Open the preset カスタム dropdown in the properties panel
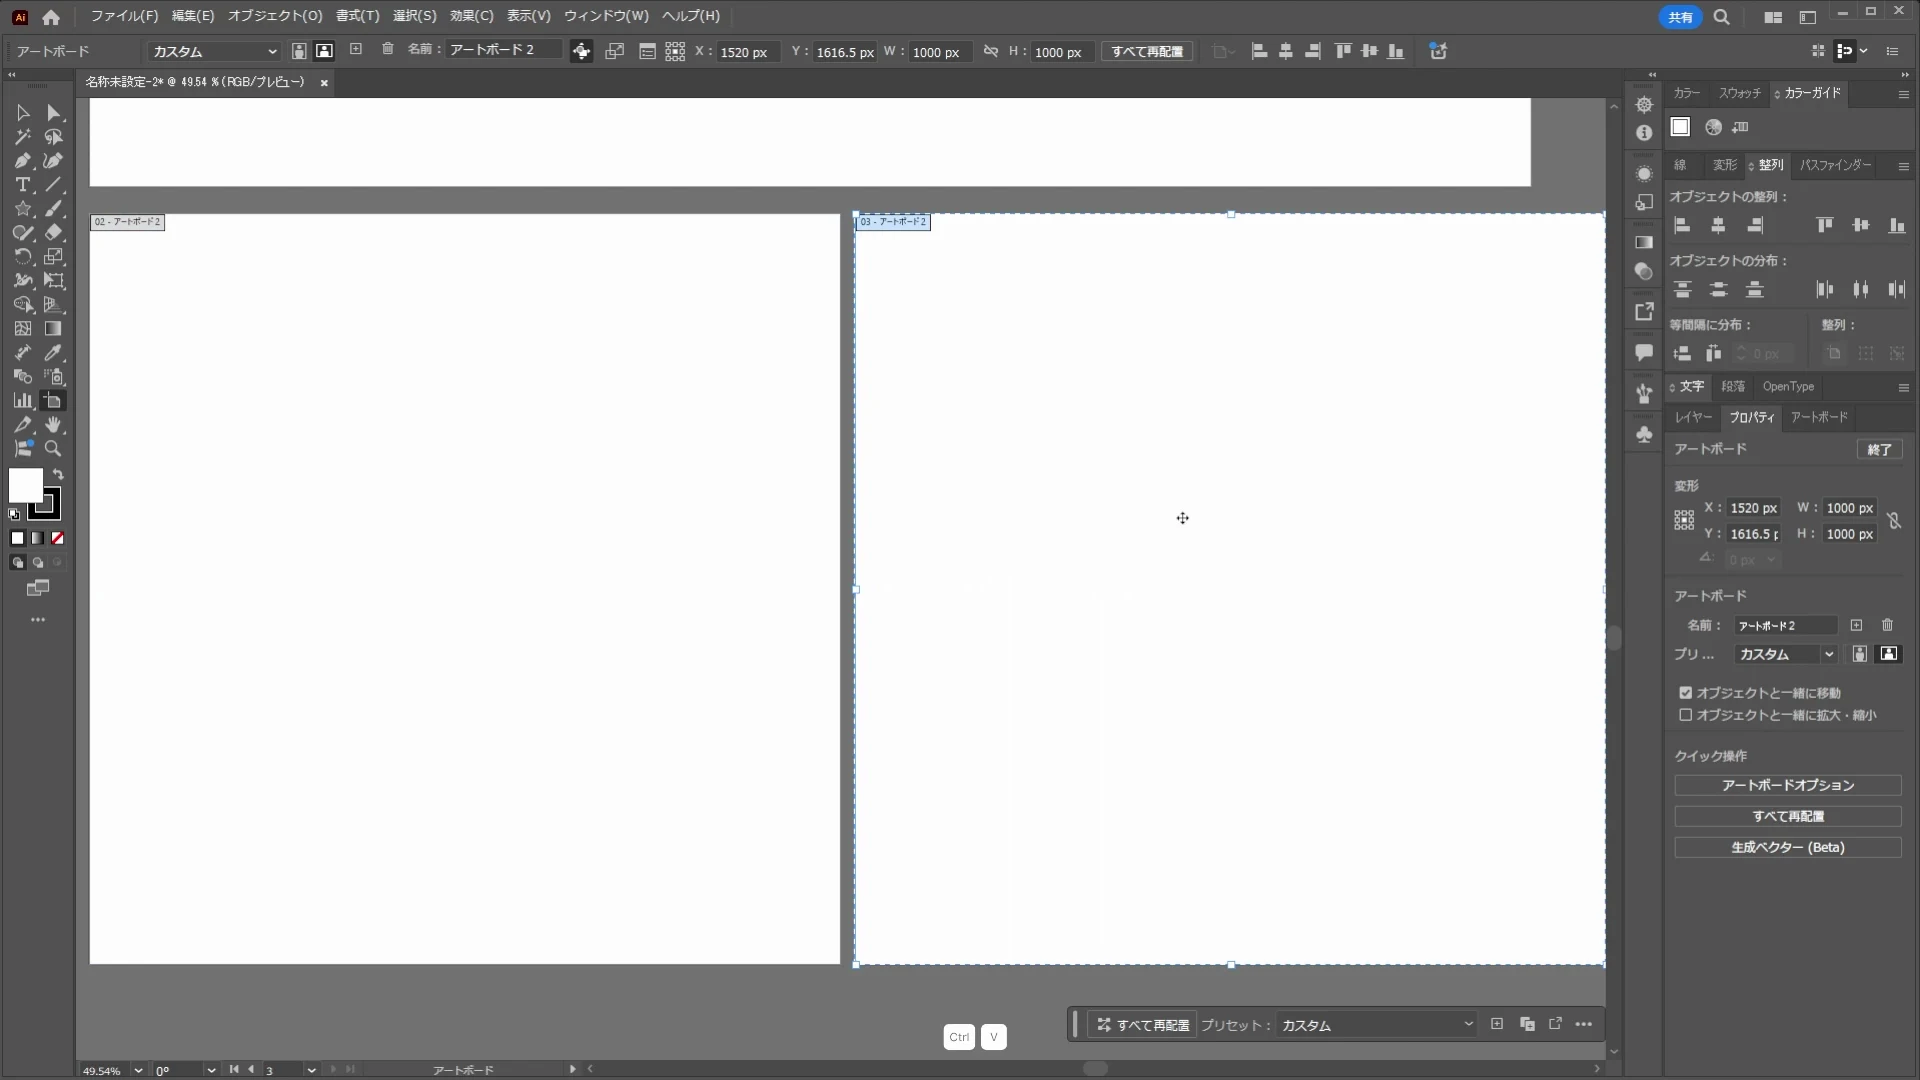 tap(1787, 654)
